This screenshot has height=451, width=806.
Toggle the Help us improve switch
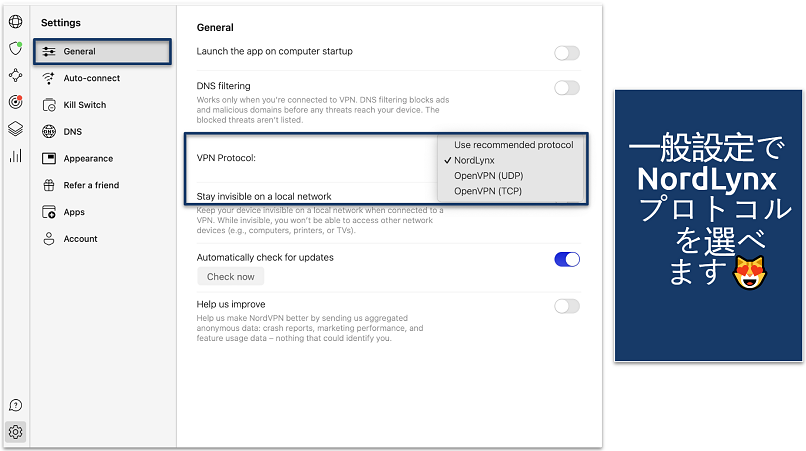click(566, 306)
